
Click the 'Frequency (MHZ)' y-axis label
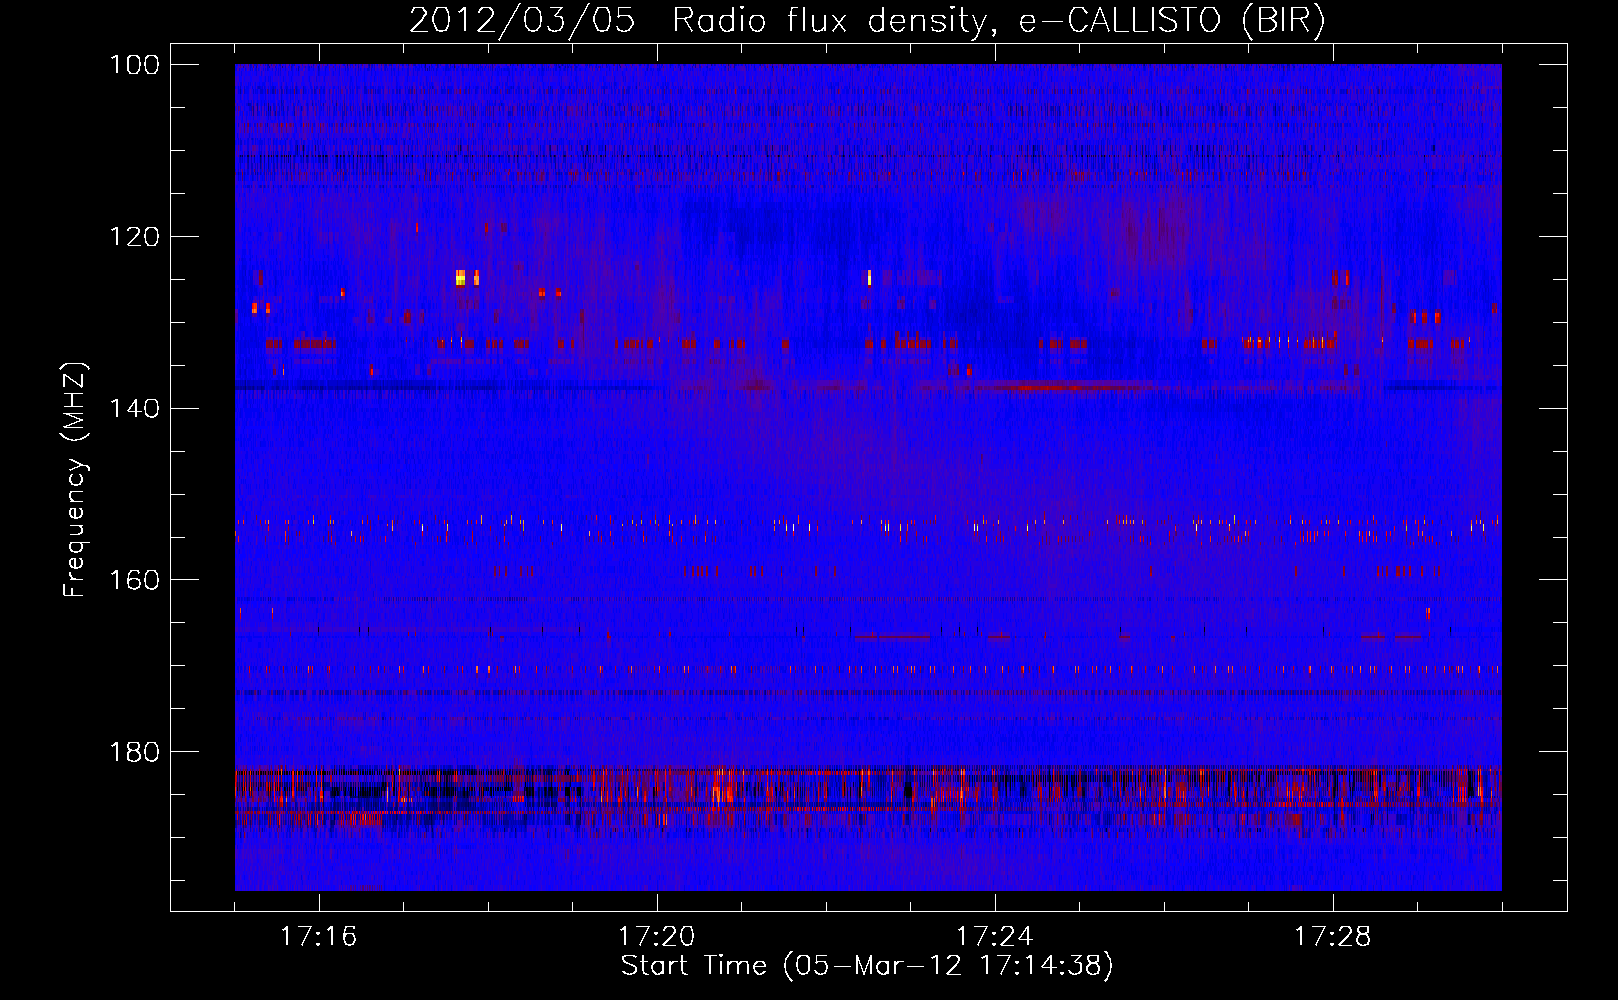click(75, 479)
